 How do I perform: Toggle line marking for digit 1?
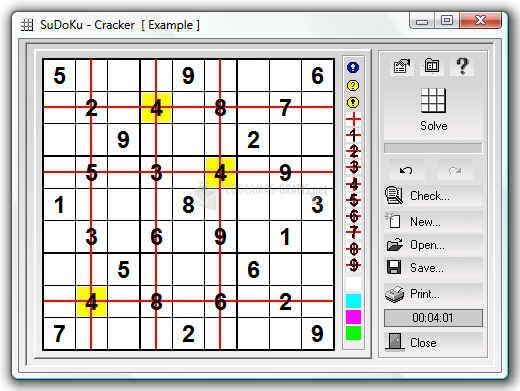(353, 135)
